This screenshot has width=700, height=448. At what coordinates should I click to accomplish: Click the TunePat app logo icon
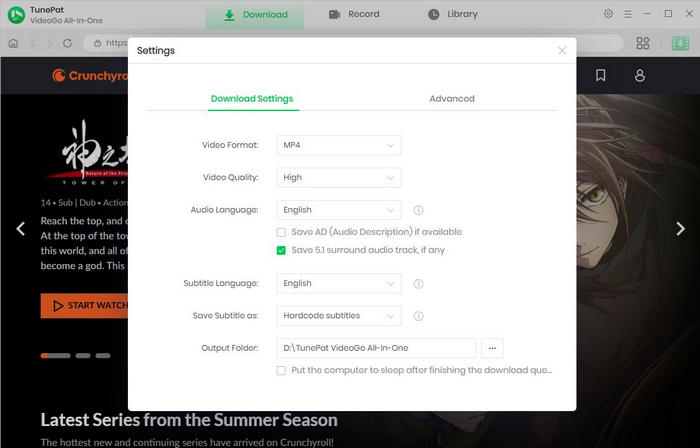click(17, 15)
